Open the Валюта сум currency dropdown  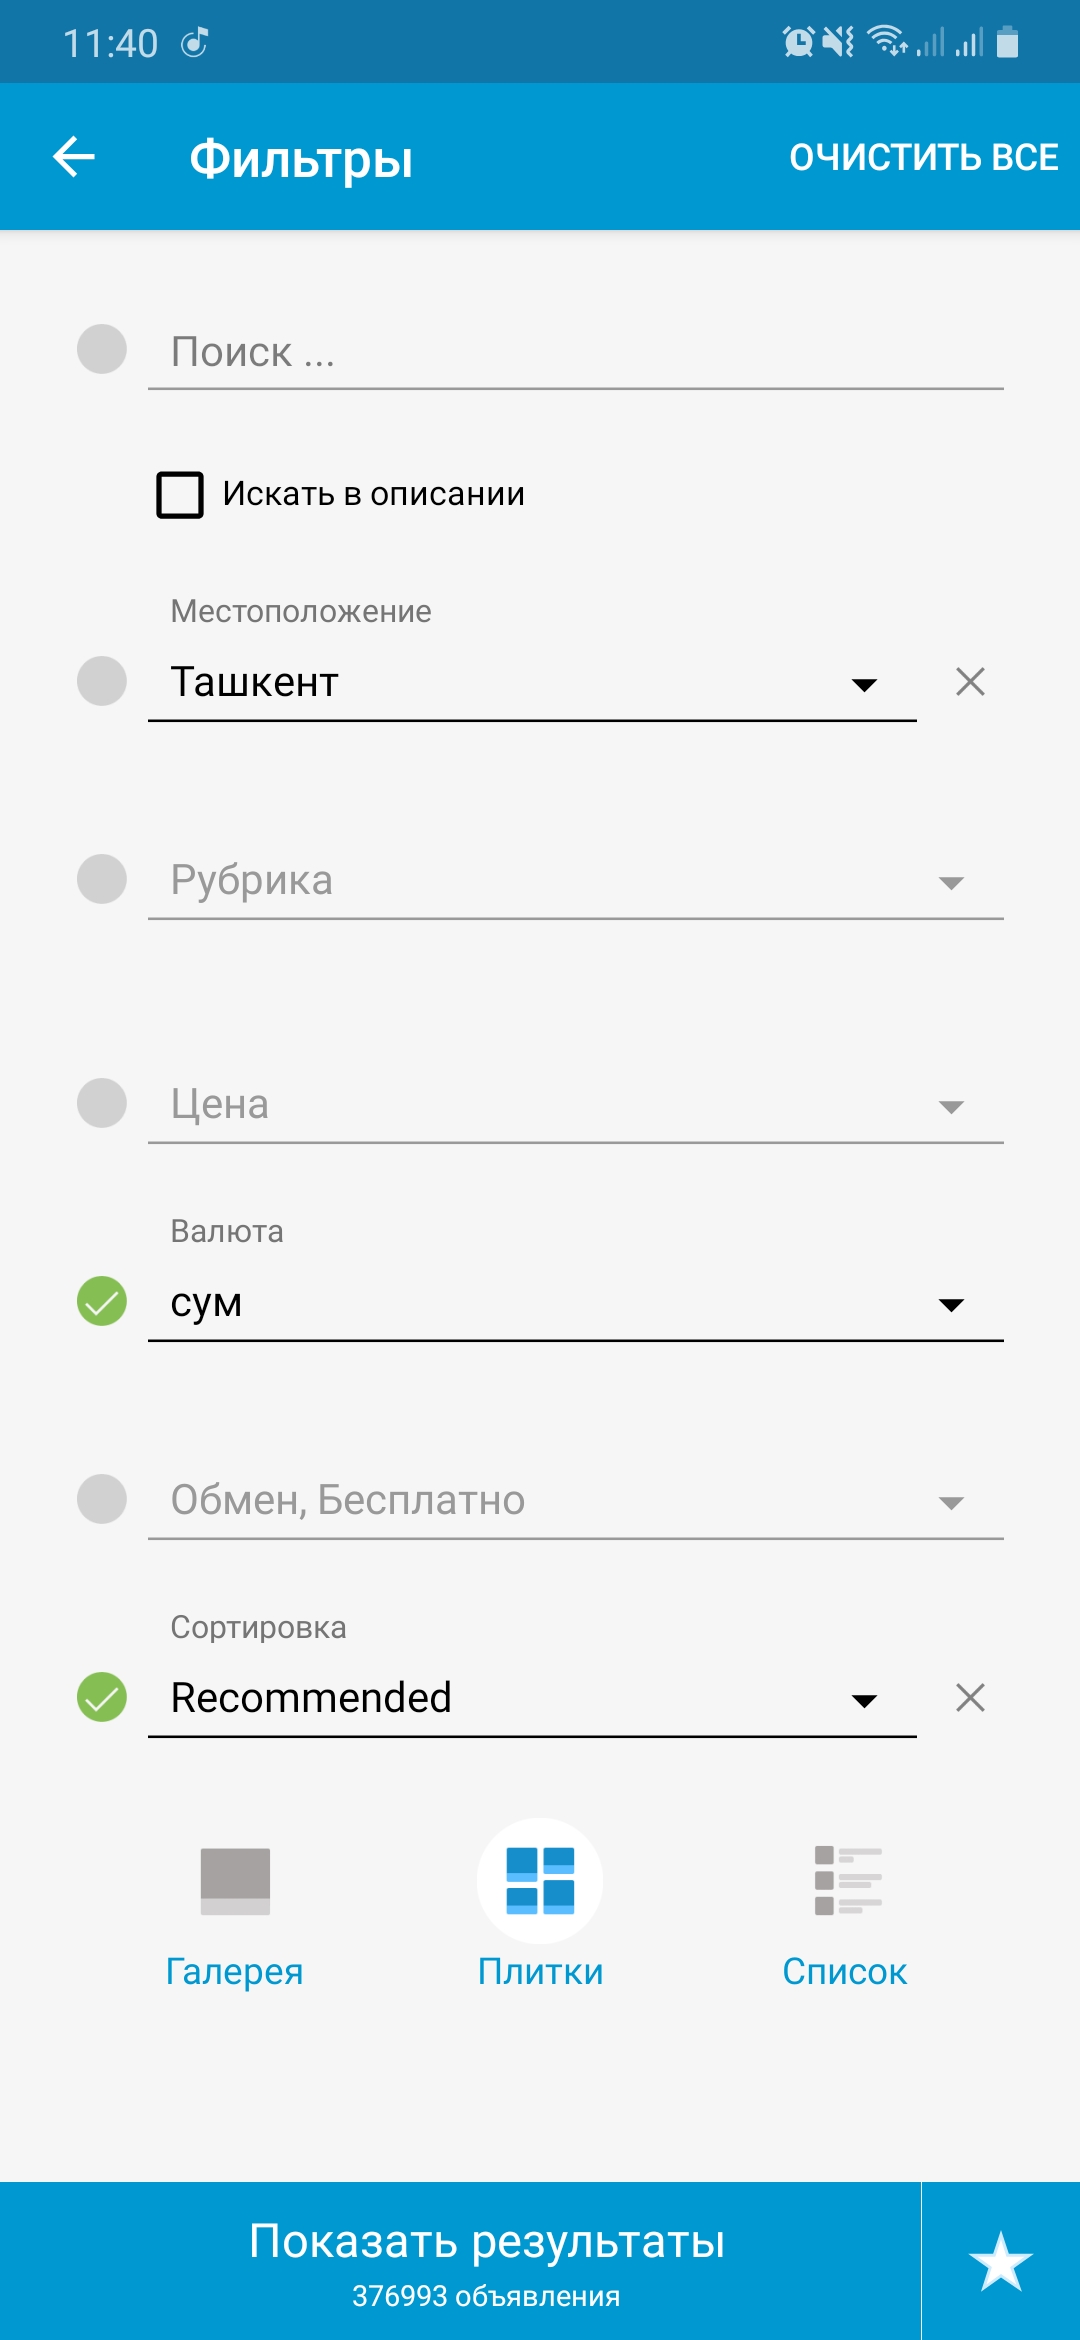tap(575, 1304)
